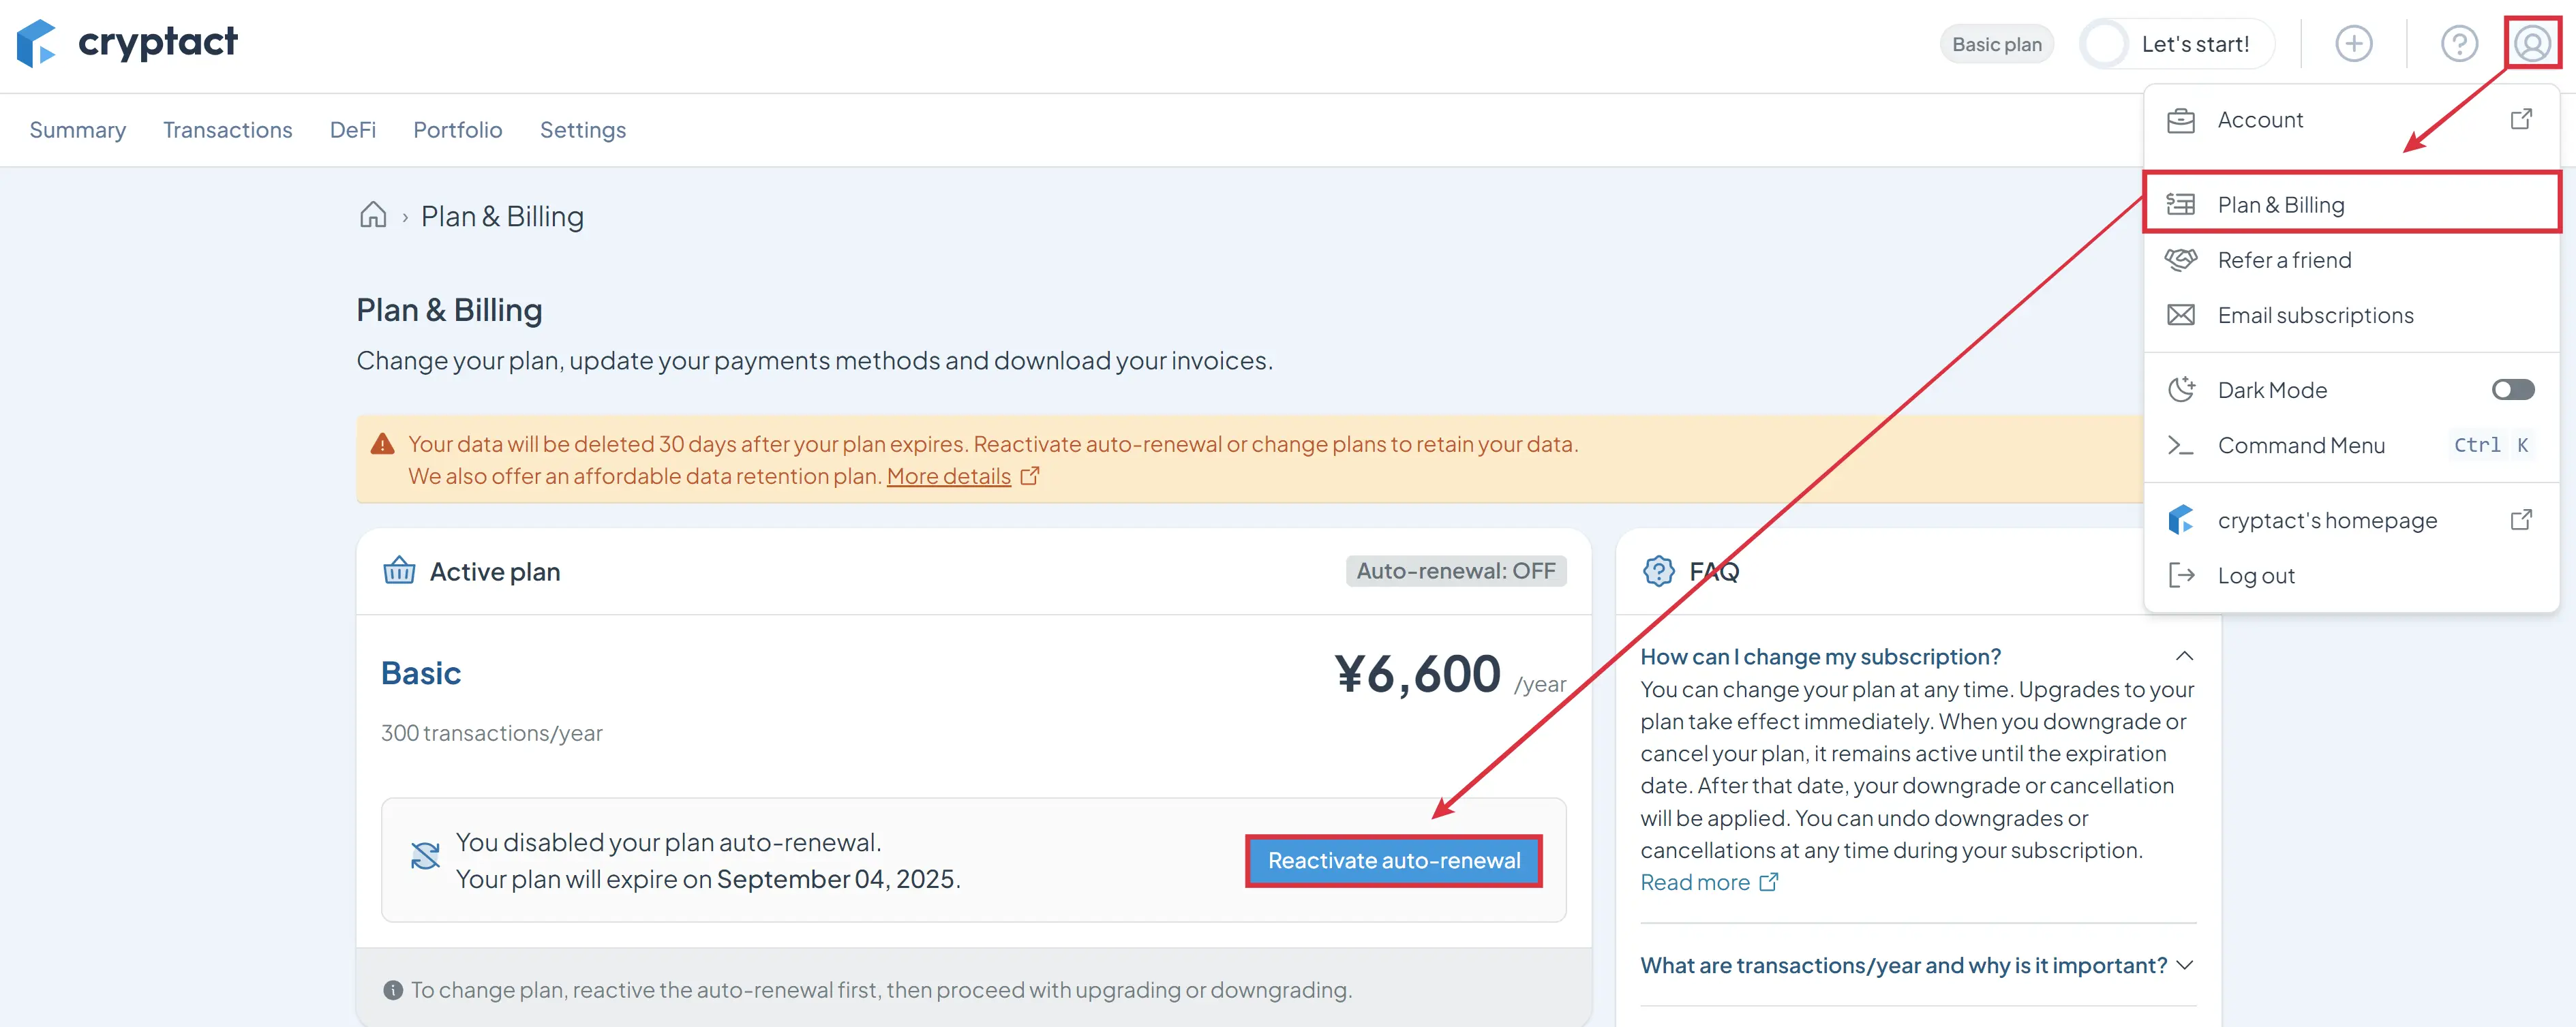Viewport: 2576px width, 1027px height.
Task: Click the Let's start! progress toggle
Action: (2176, 44)
